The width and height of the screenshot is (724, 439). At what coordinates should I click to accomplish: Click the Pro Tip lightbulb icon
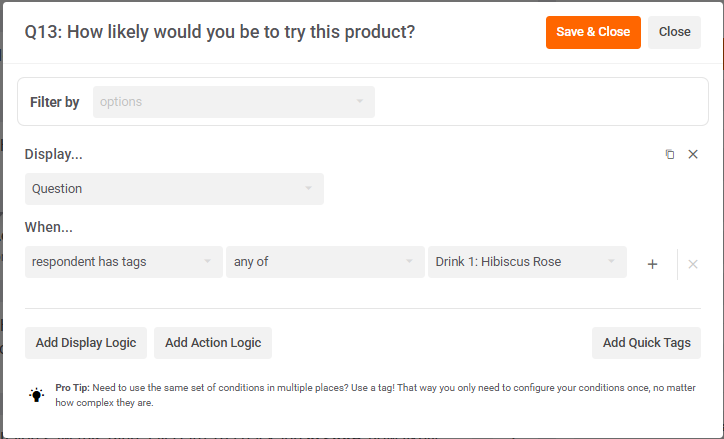pyautogui.click(x=37, y=395)
